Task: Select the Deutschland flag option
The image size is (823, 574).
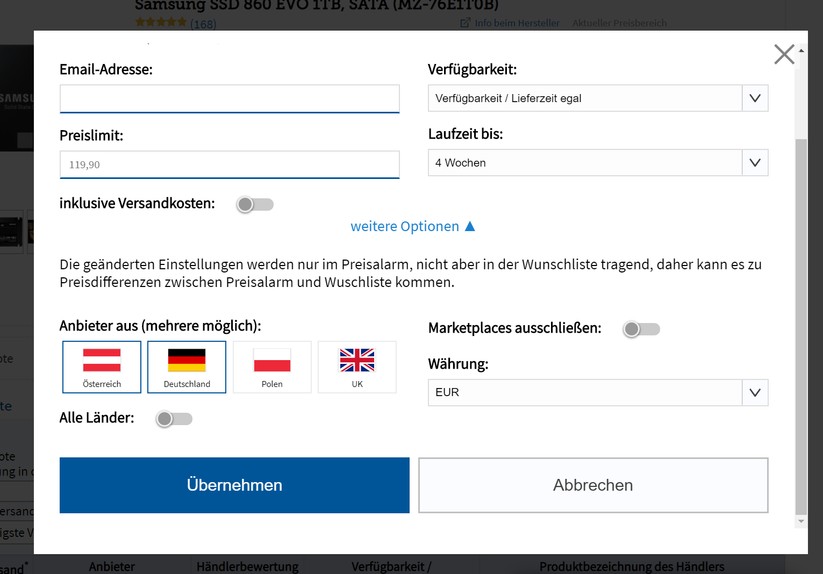Action: (187, 366)
